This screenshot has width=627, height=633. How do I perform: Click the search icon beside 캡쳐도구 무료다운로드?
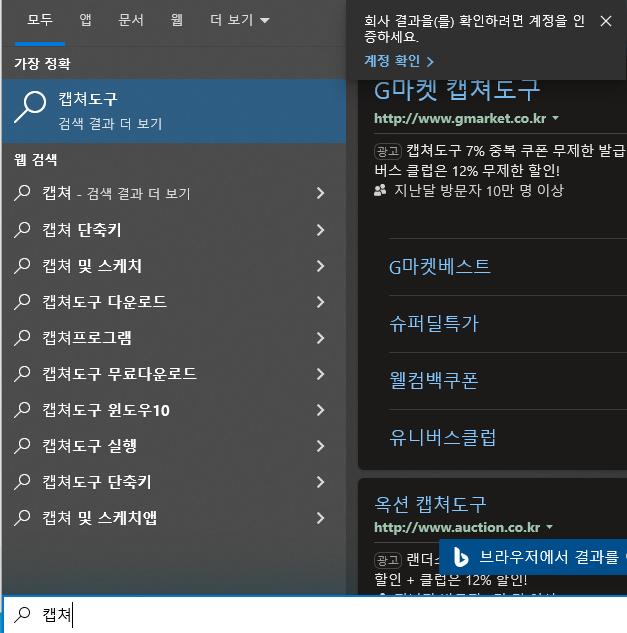click(22, 374)
